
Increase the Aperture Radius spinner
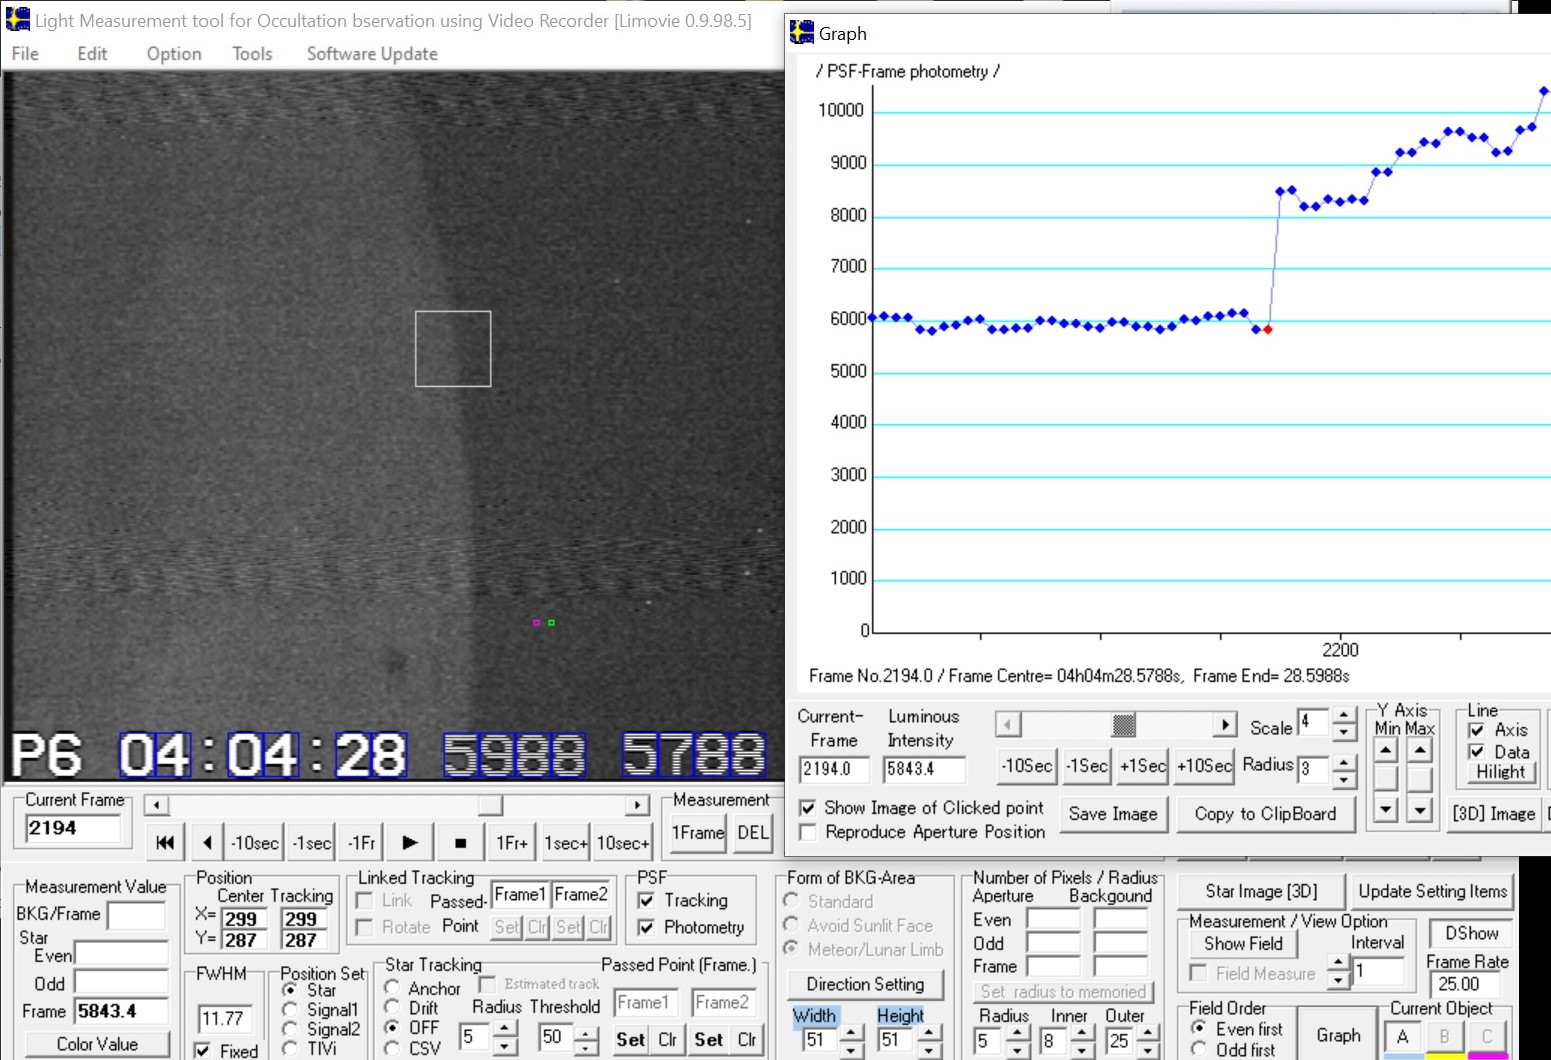pos(1017,1034)
